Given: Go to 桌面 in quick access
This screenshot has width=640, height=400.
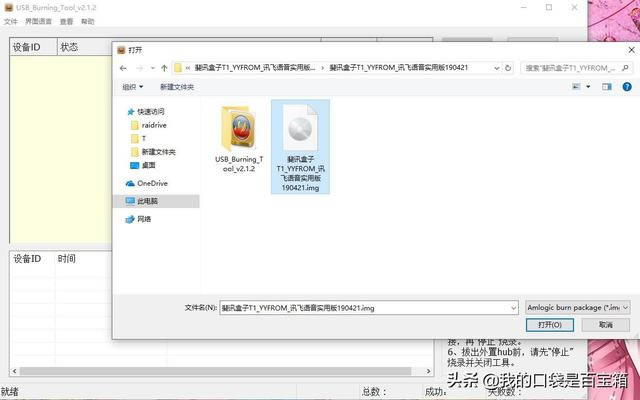Looking at the screenshot, I should tap(148, 165).
